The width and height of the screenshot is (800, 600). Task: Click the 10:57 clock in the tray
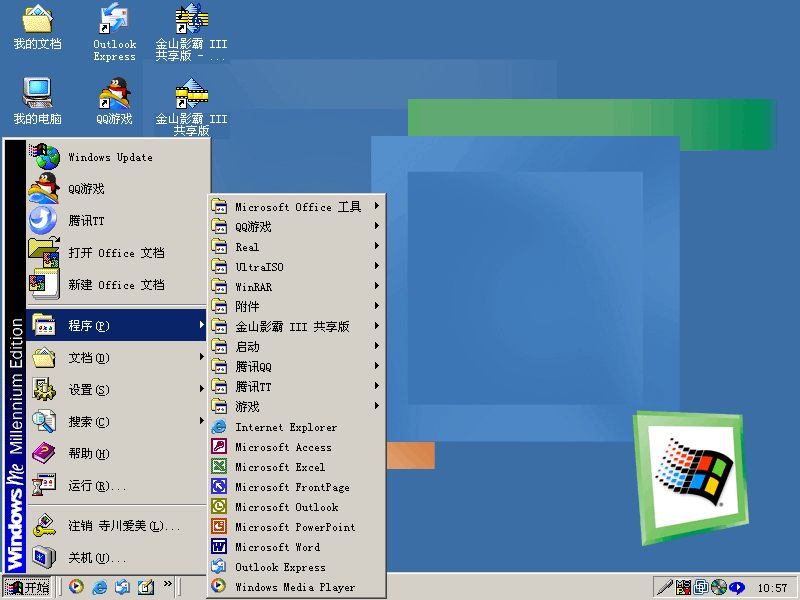point(772,588)
